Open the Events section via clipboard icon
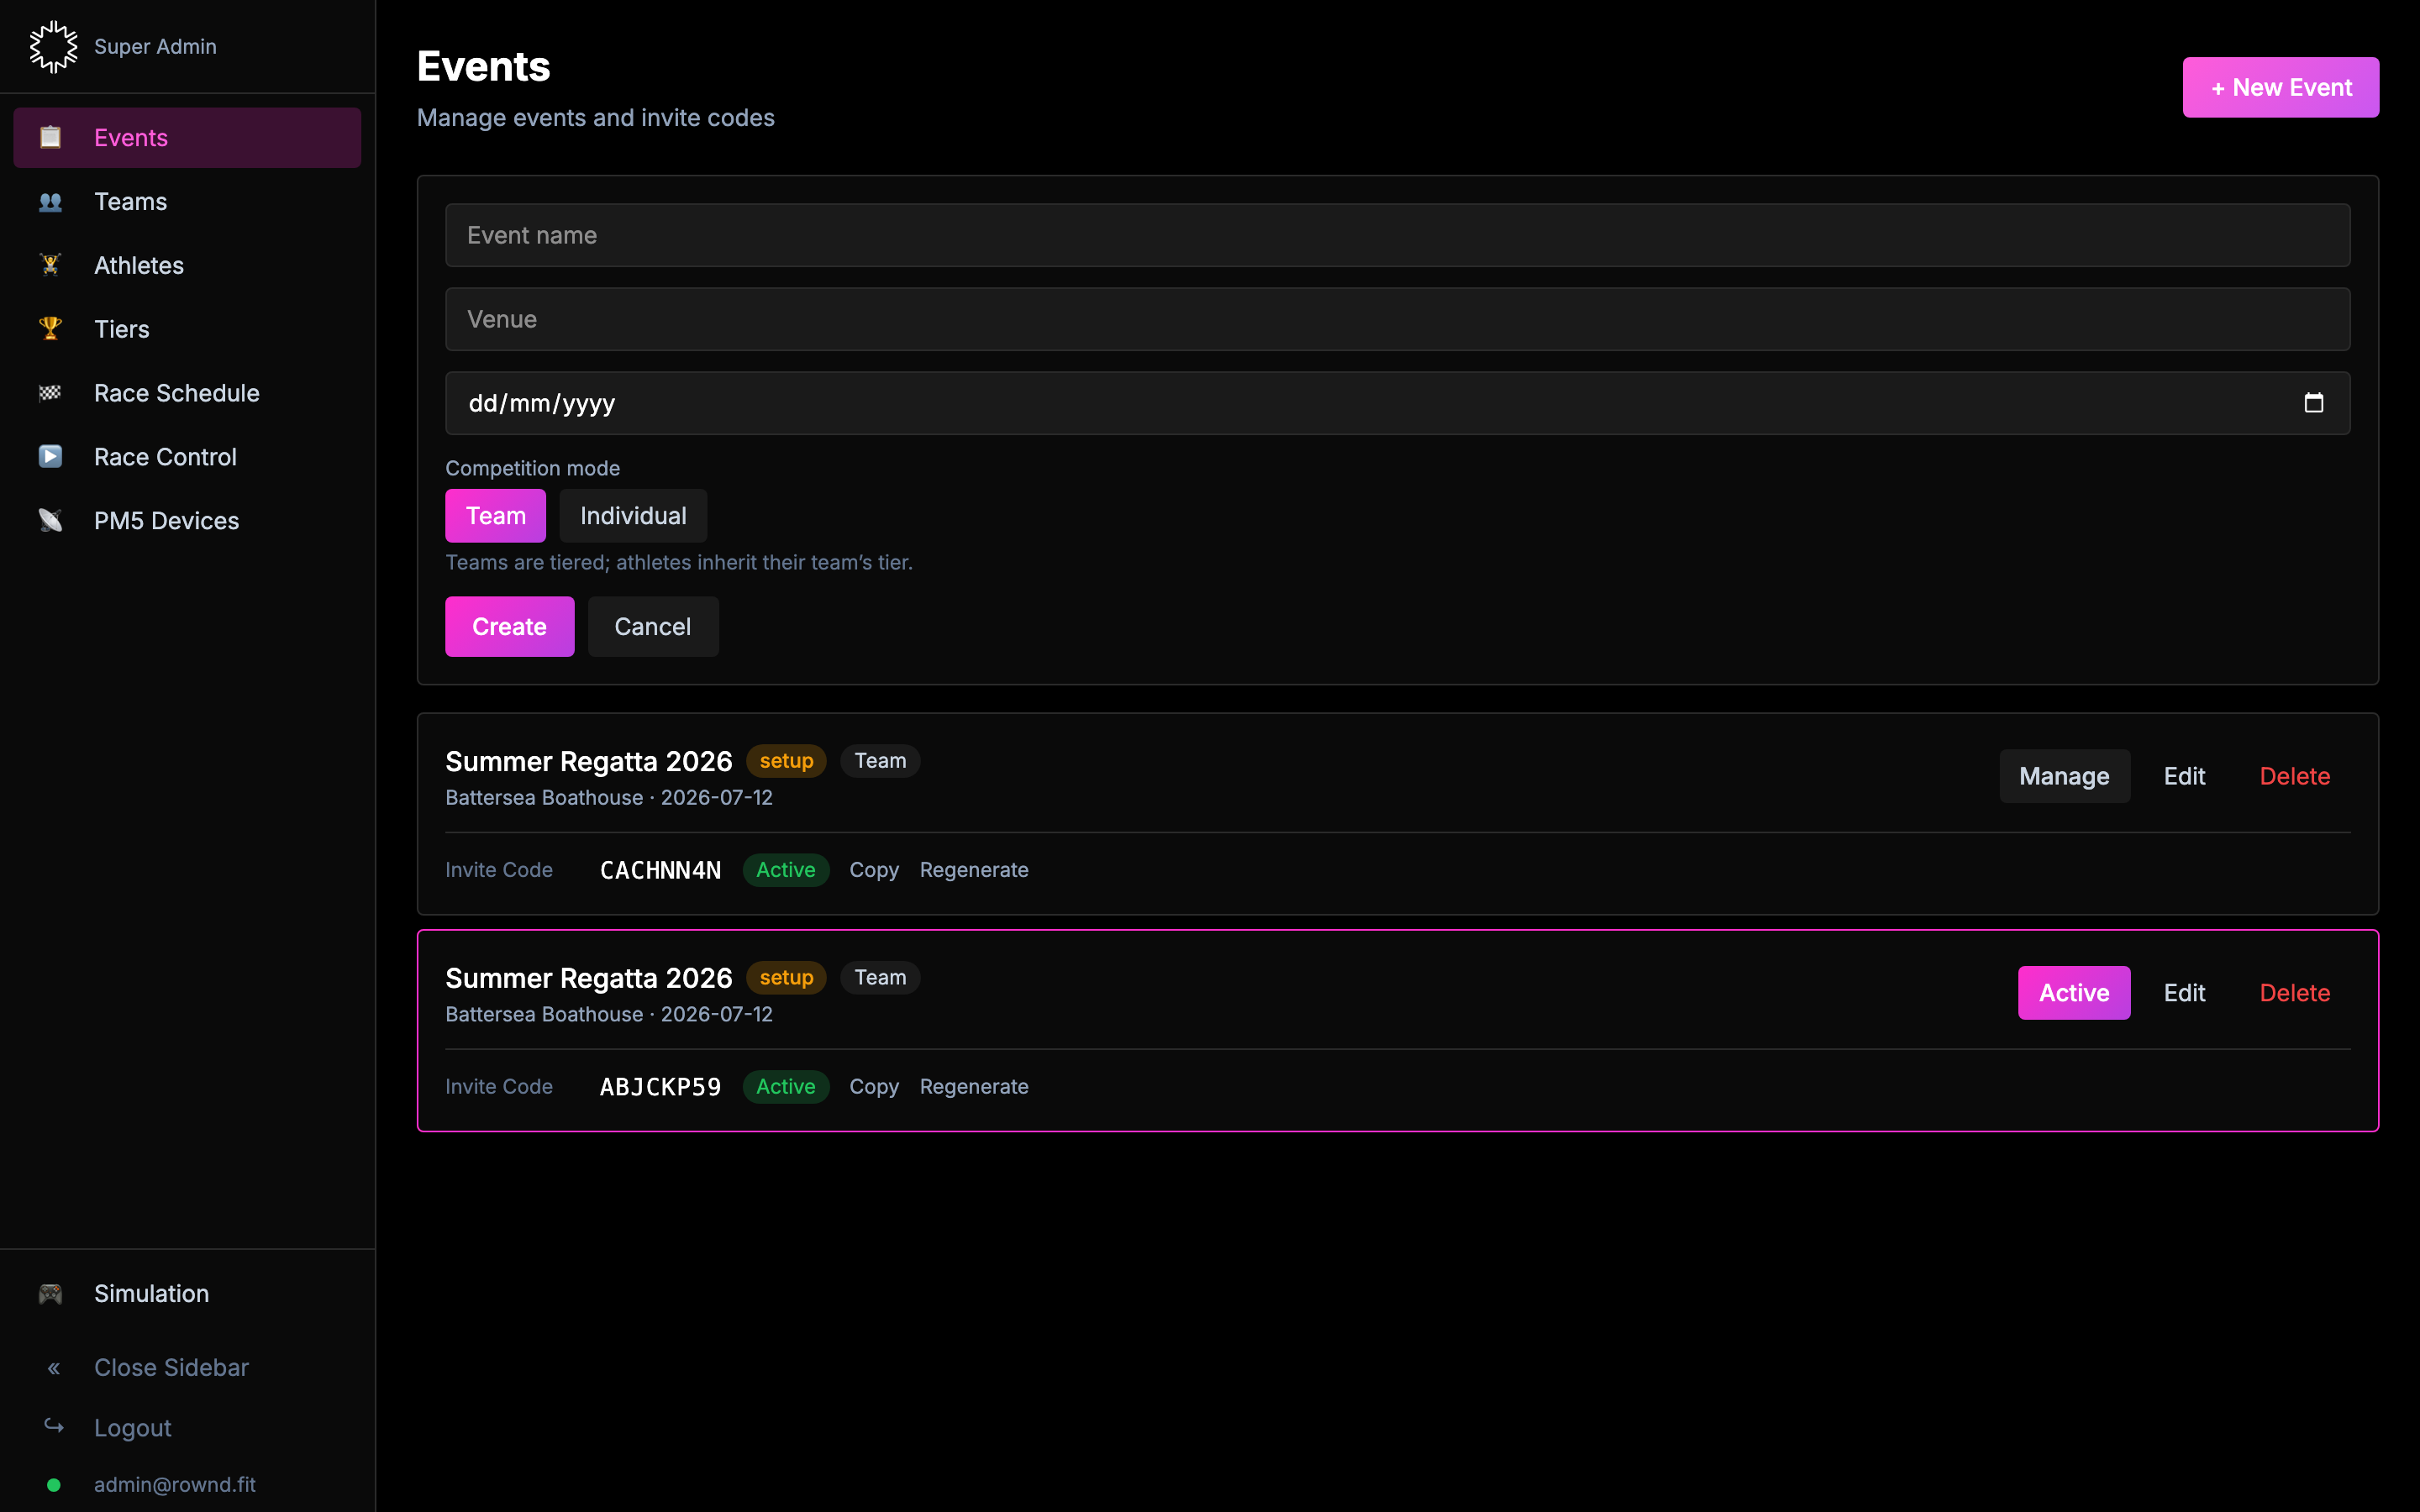2420x1512 pixels. 49,137
